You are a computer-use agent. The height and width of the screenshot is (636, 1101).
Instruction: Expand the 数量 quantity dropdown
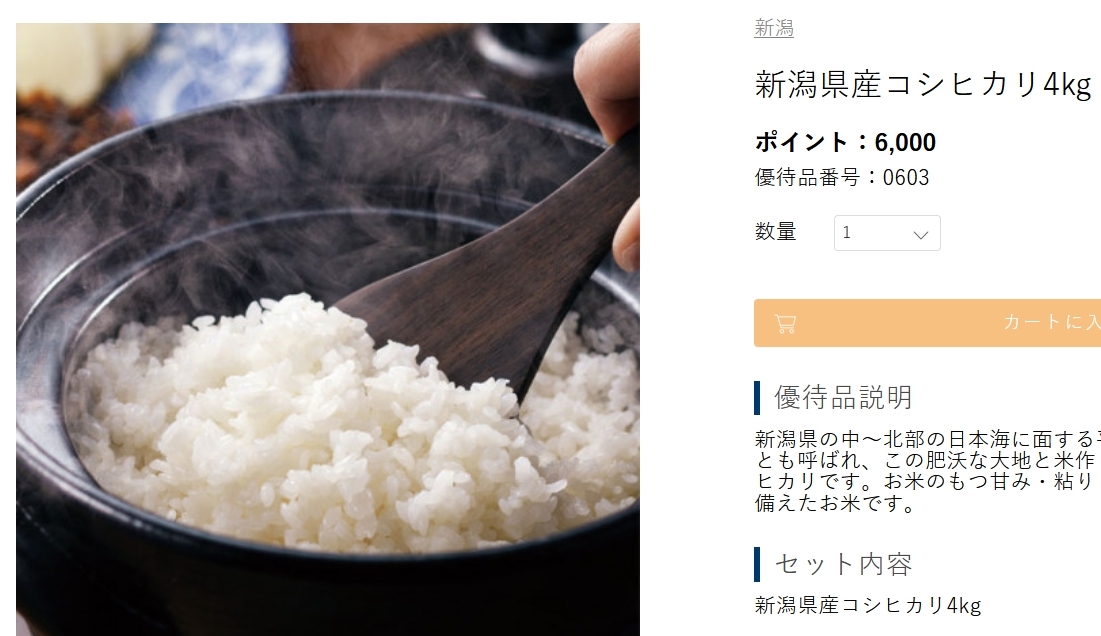point(887,233)
